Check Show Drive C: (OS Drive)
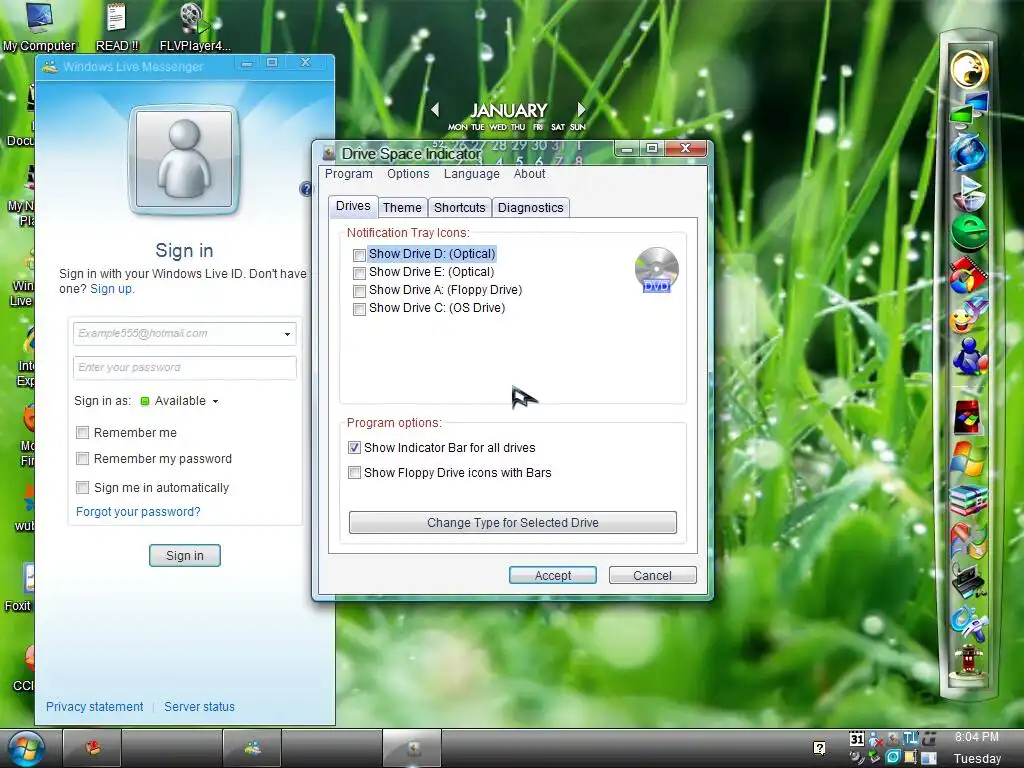The height and width of the screenshot is (768, 1024). click(359, 309)
